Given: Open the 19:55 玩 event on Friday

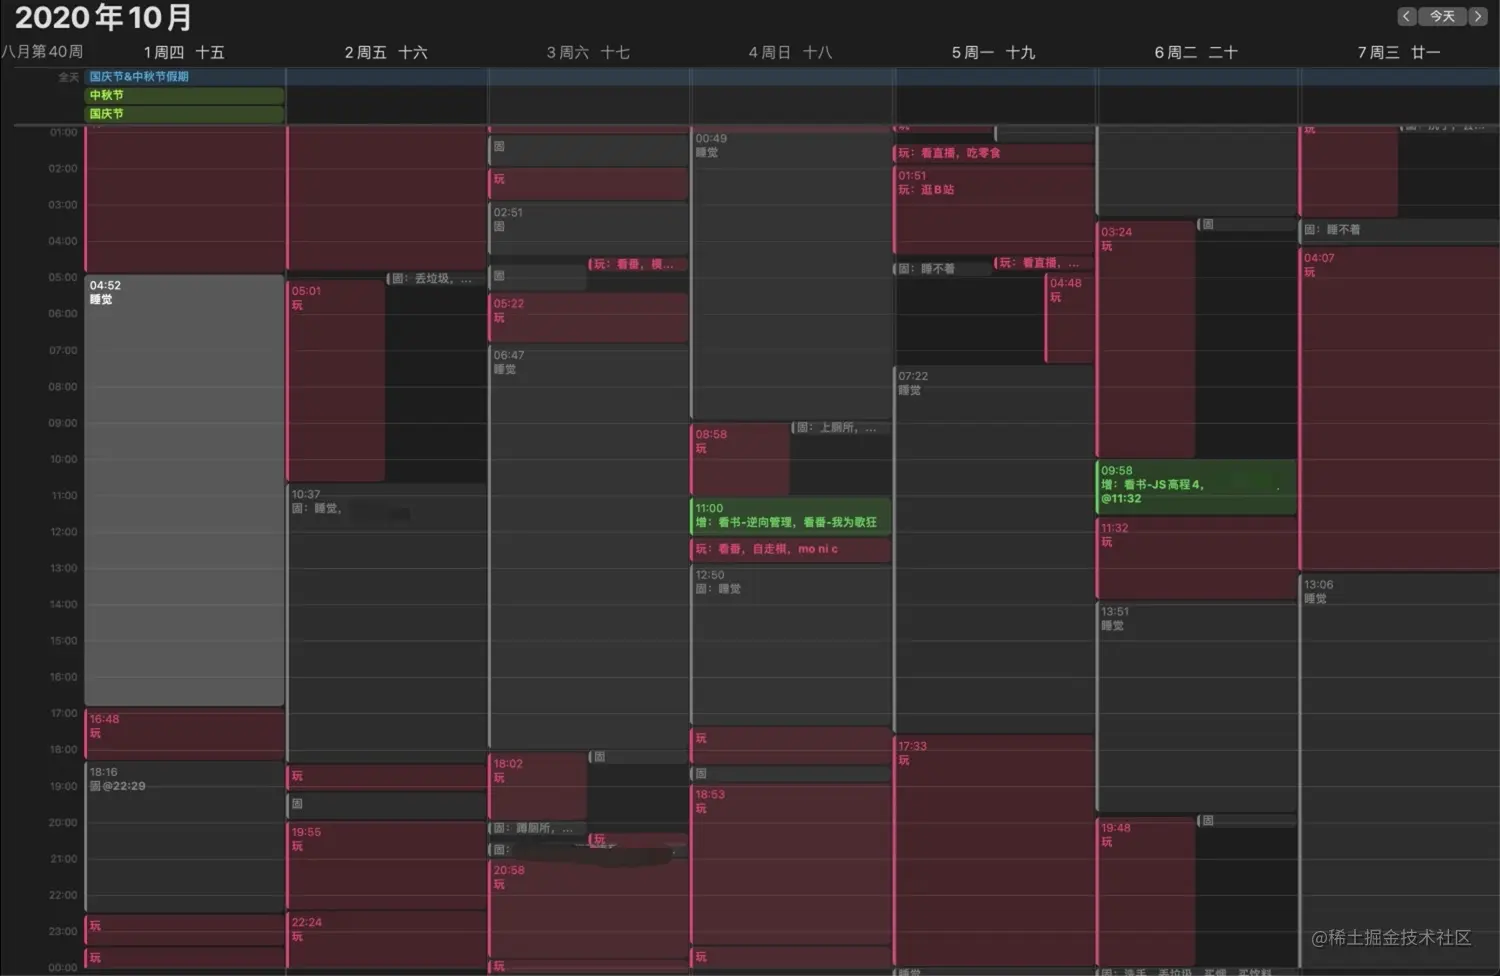Looking at the screenshot, I should tap(387, 865).
